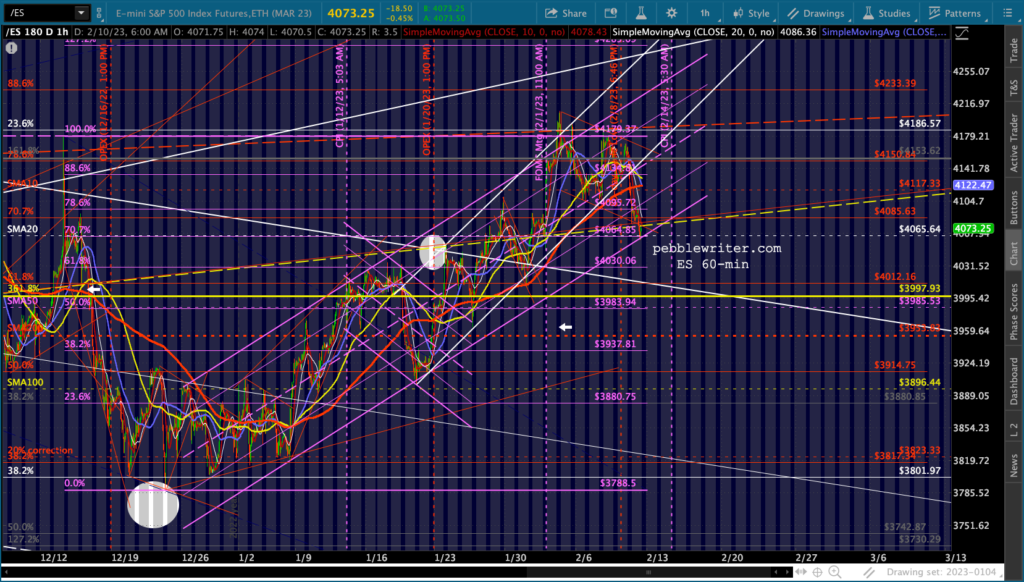The height and width of the screenshot is (582, 1024).
Task: Click the crosshair pan icon in bottom bar
Action: tap(817, 573)
